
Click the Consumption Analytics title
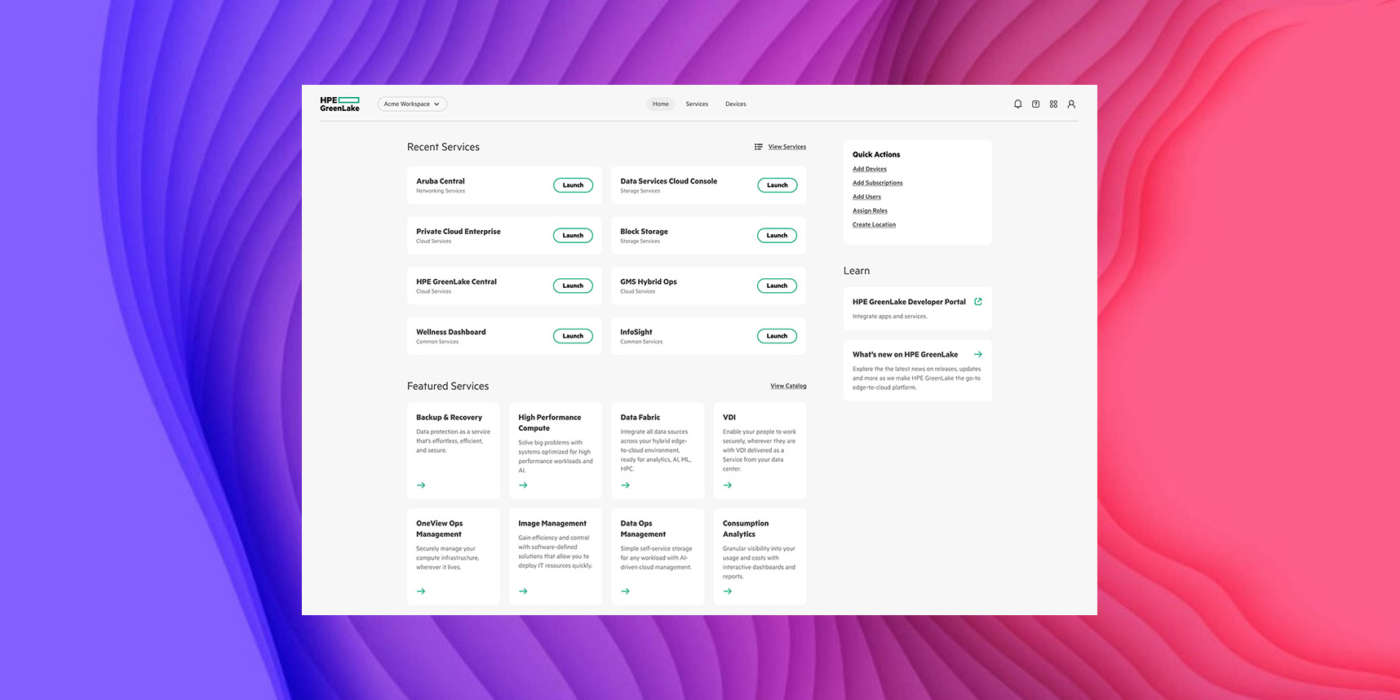746,528
